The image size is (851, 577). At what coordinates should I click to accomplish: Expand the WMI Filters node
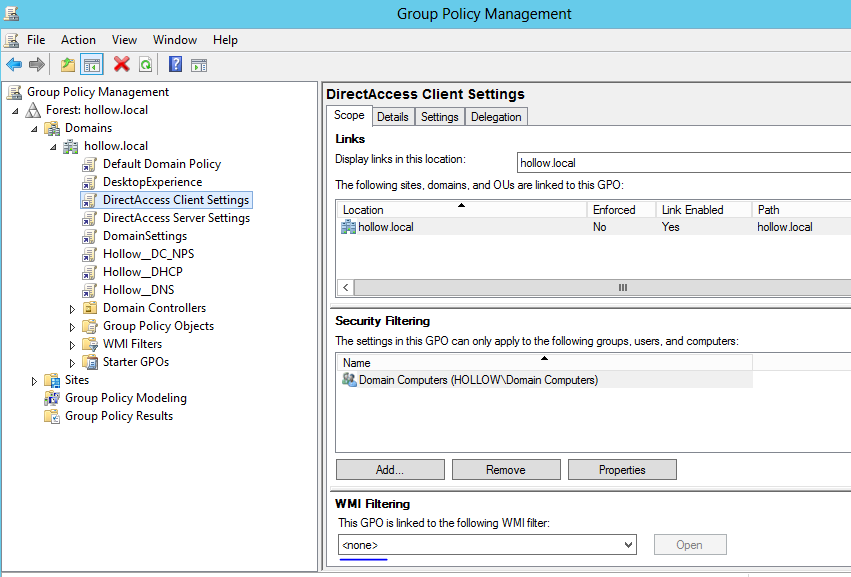click(72, 345)
